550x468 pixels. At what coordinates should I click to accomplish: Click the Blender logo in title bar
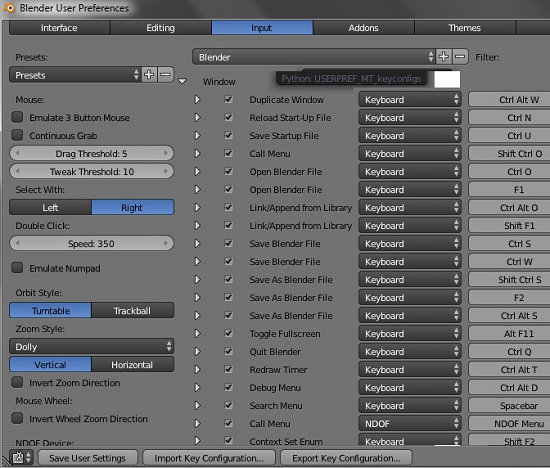9,8
